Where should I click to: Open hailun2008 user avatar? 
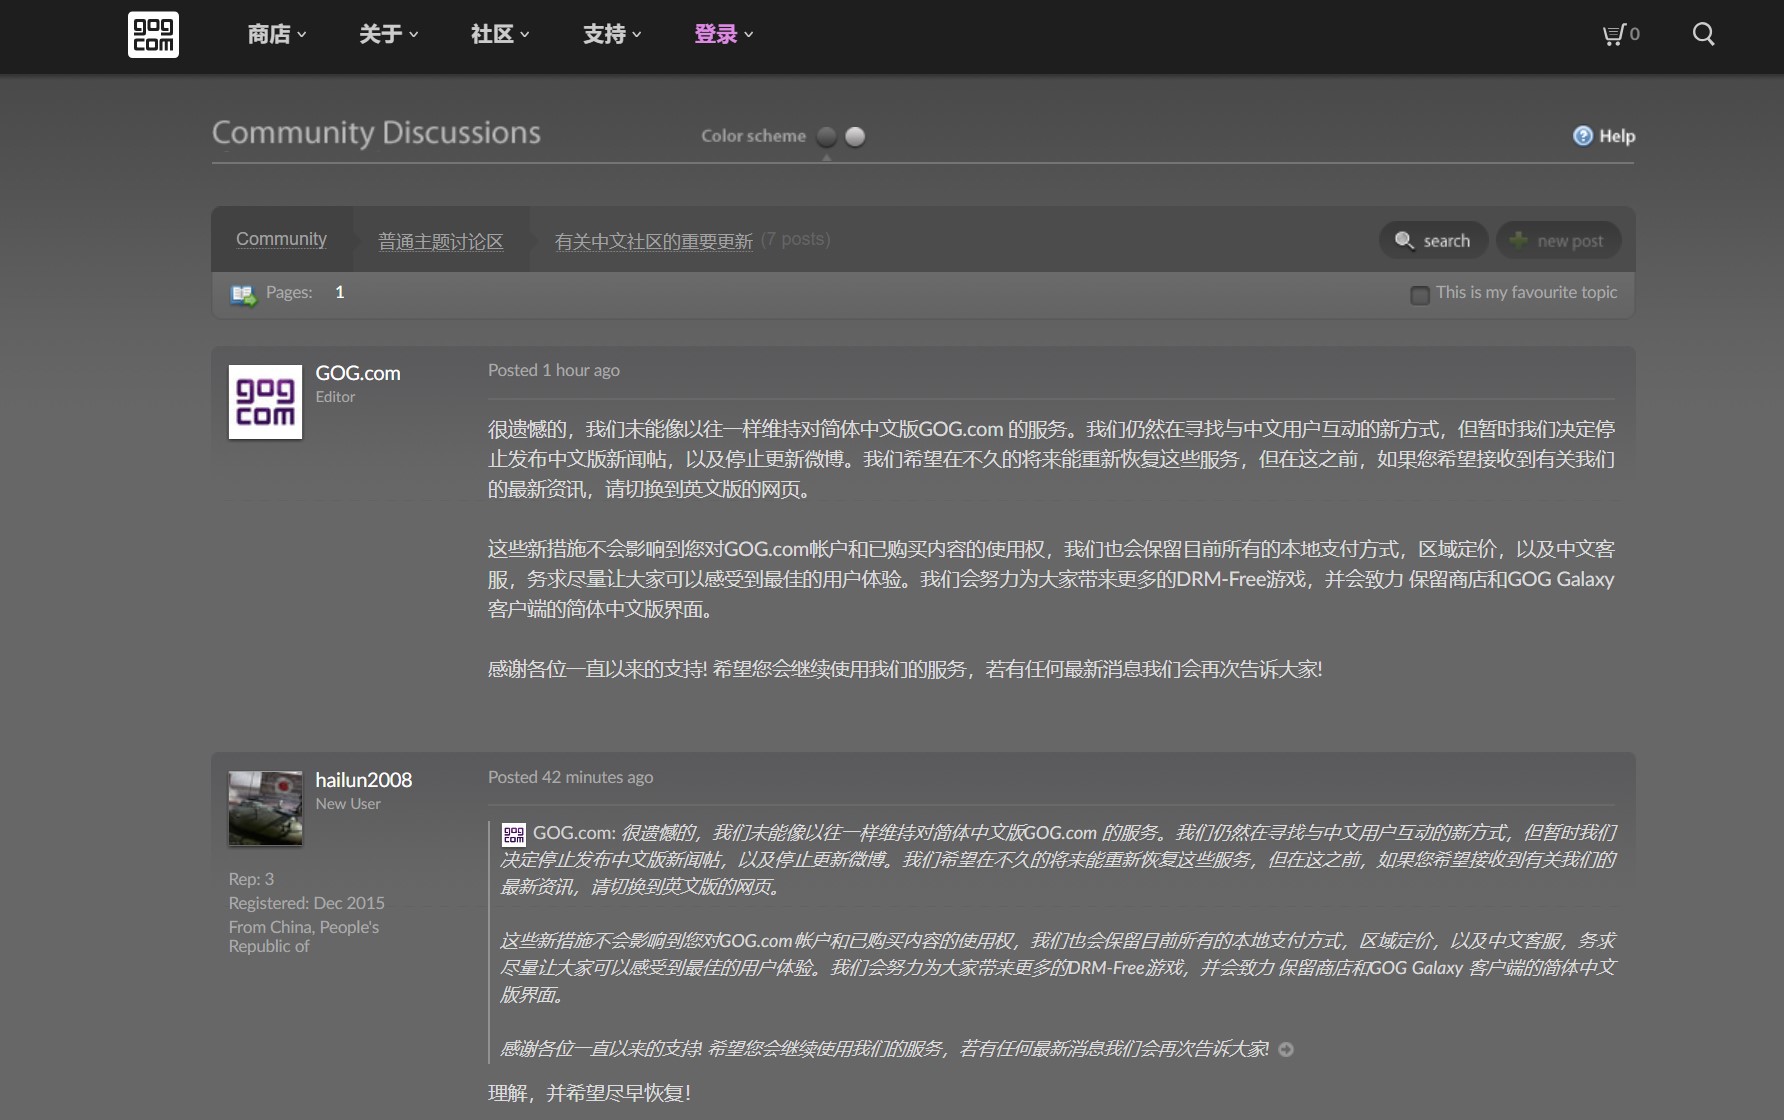[x=265, y=808]
